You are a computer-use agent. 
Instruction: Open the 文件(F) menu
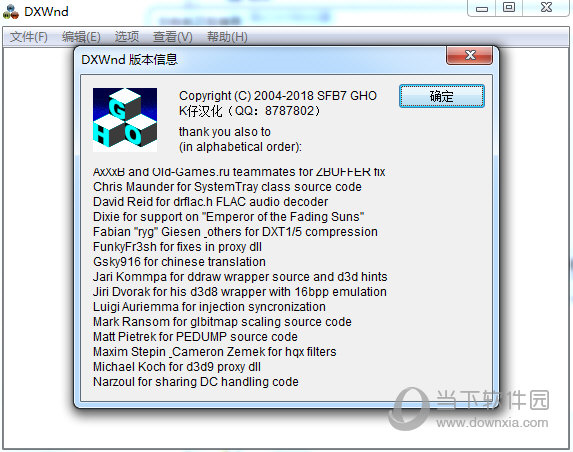click(x=29, y=37)
